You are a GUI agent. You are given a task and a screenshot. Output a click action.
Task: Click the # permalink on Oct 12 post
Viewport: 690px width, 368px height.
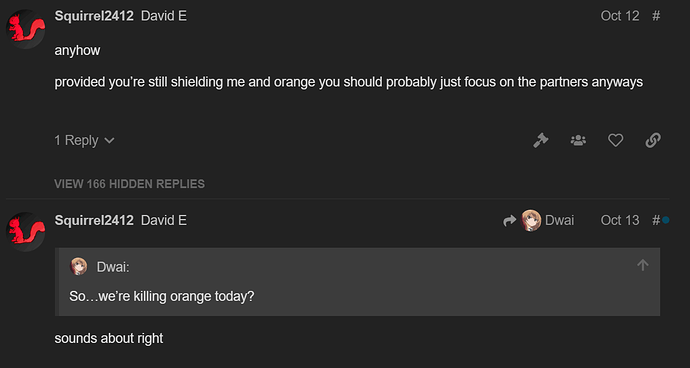coord(656,16)
